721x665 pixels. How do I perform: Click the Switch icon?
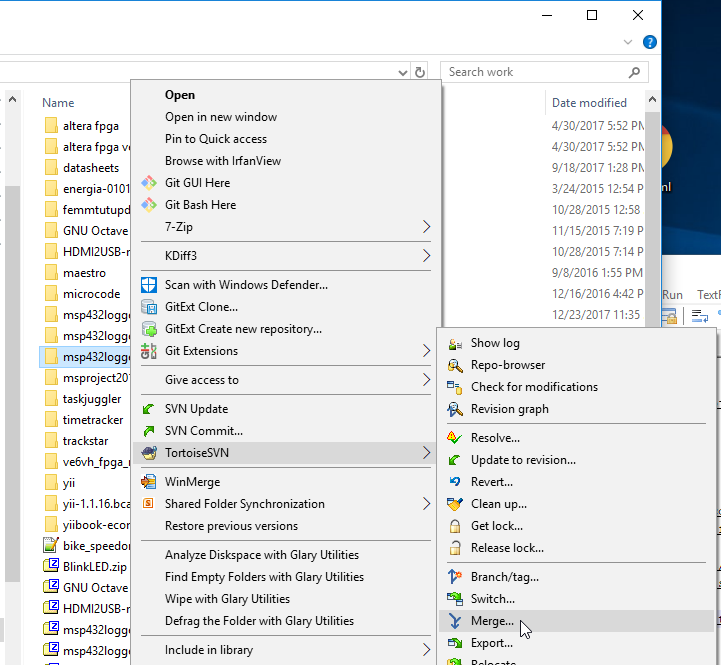[455, 599]
